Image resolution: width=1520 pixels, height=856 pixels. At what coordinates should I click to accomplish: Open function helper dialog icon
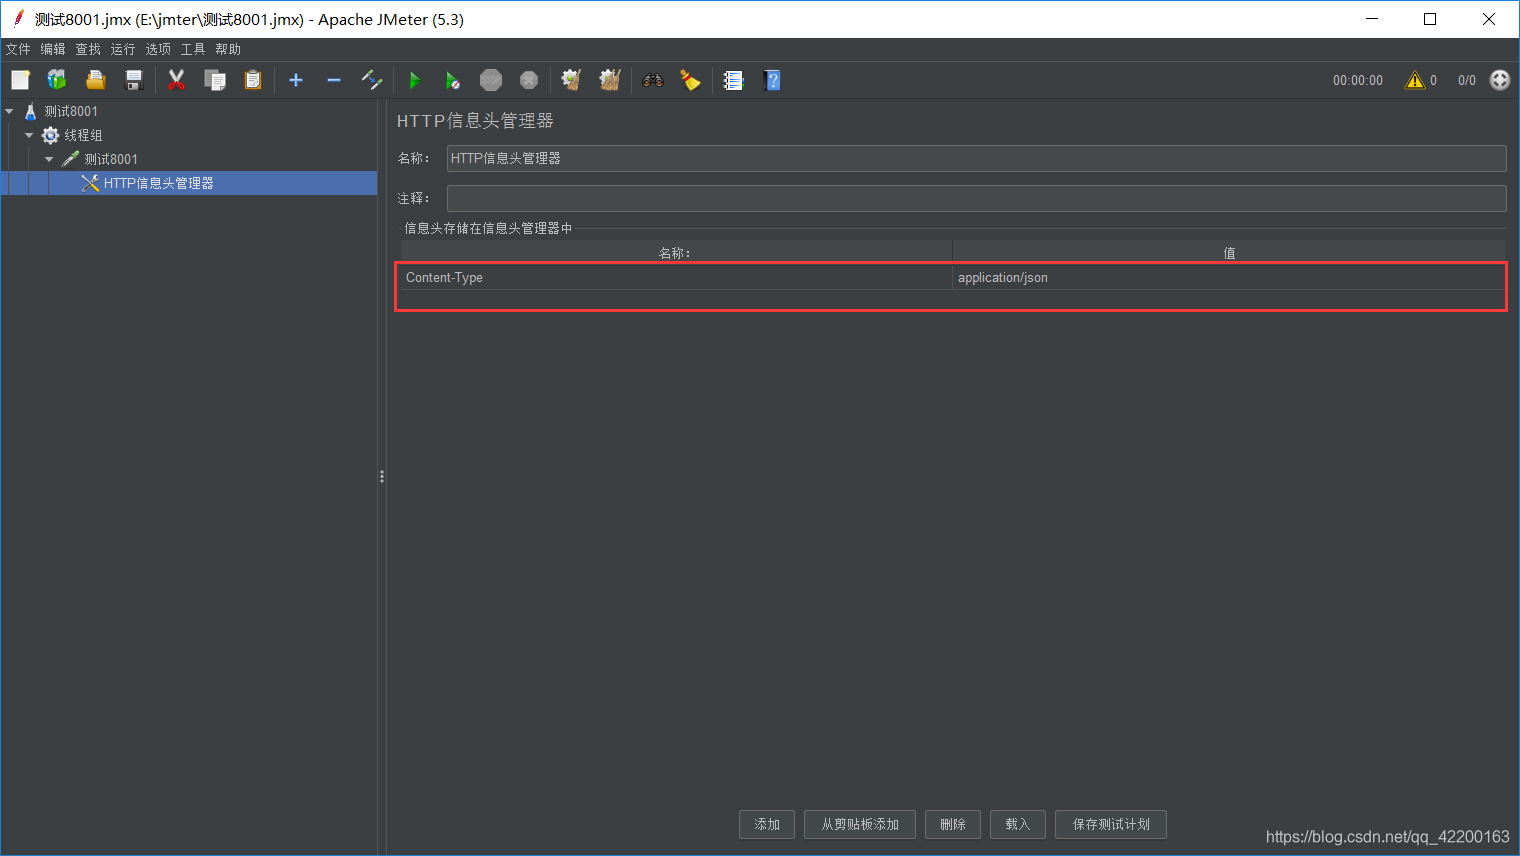(x=734, y=80)
